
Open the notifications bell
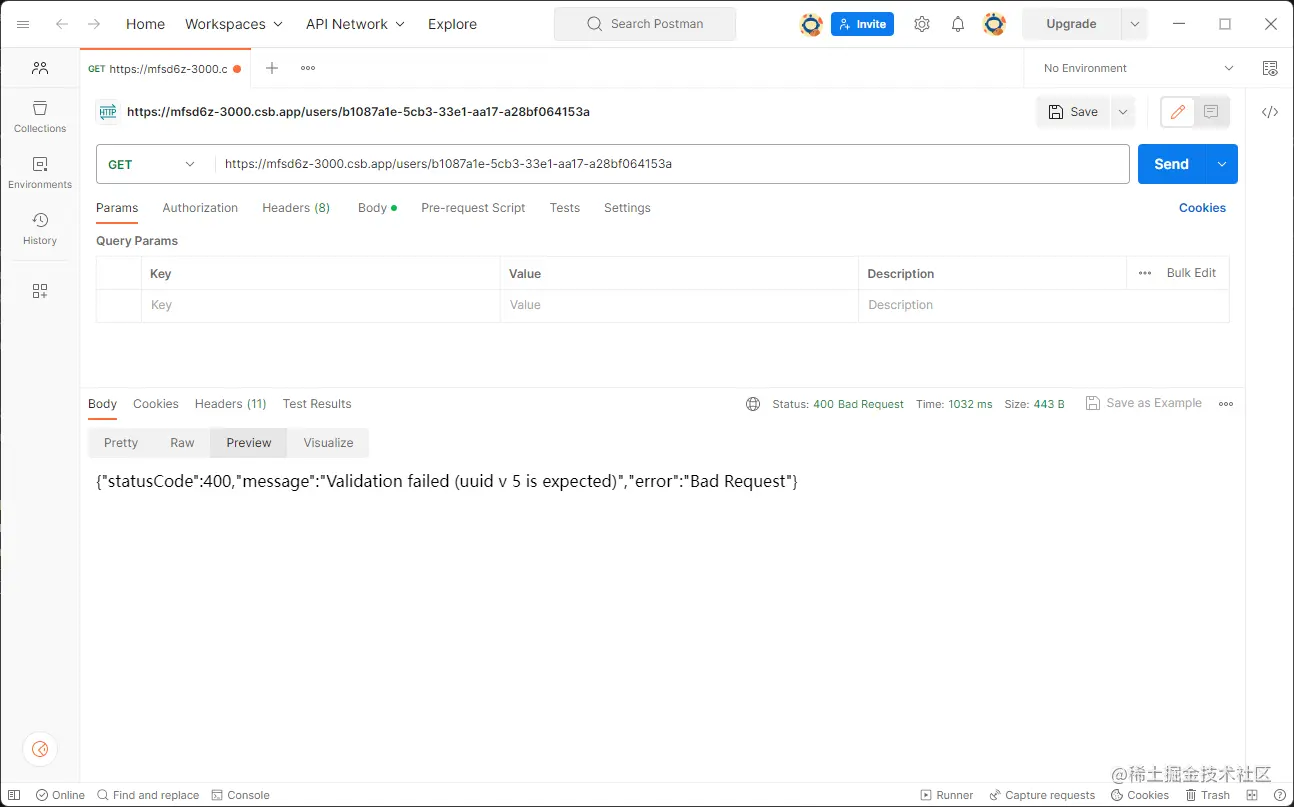coord(958,24)
